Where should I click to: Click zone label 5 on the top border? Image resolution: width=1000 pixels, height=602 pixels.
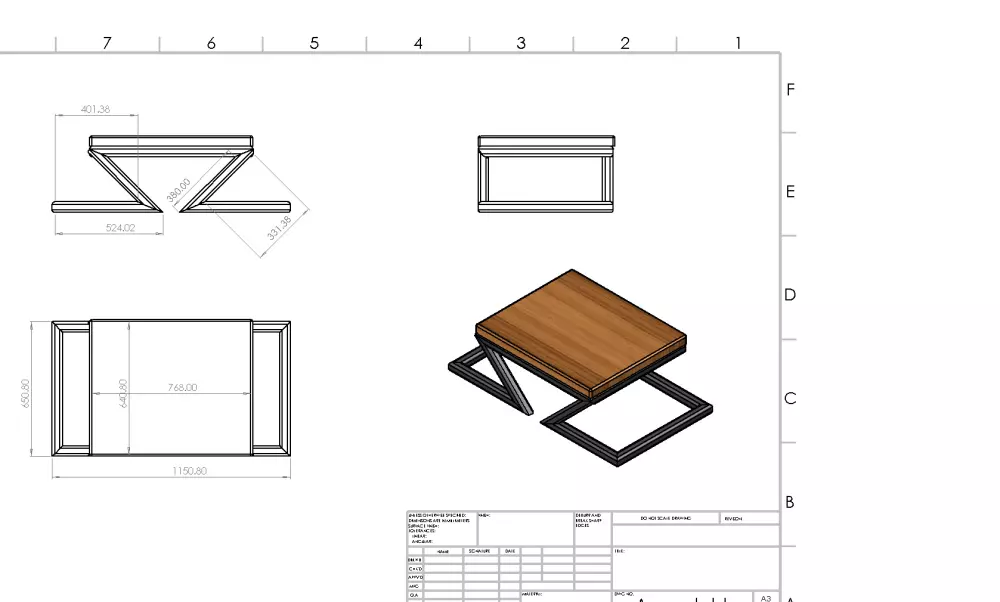314,43
